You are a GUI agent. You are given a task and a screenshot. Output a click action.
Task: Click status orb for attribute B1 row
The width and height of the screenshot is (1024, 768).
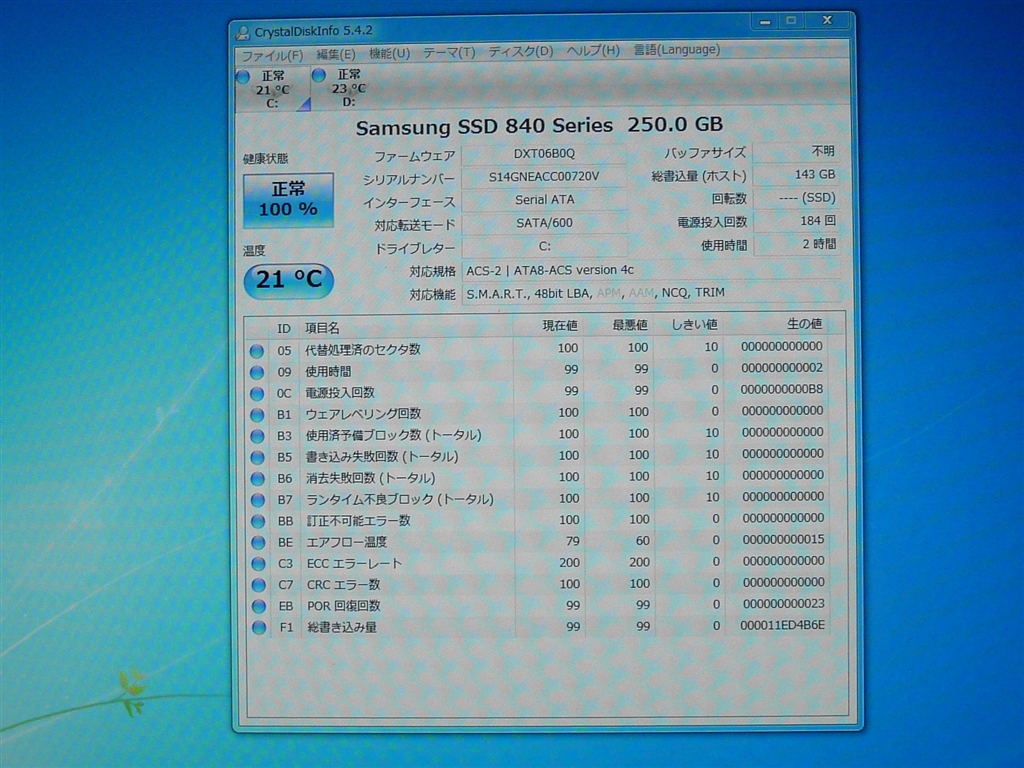click(257, 414)
